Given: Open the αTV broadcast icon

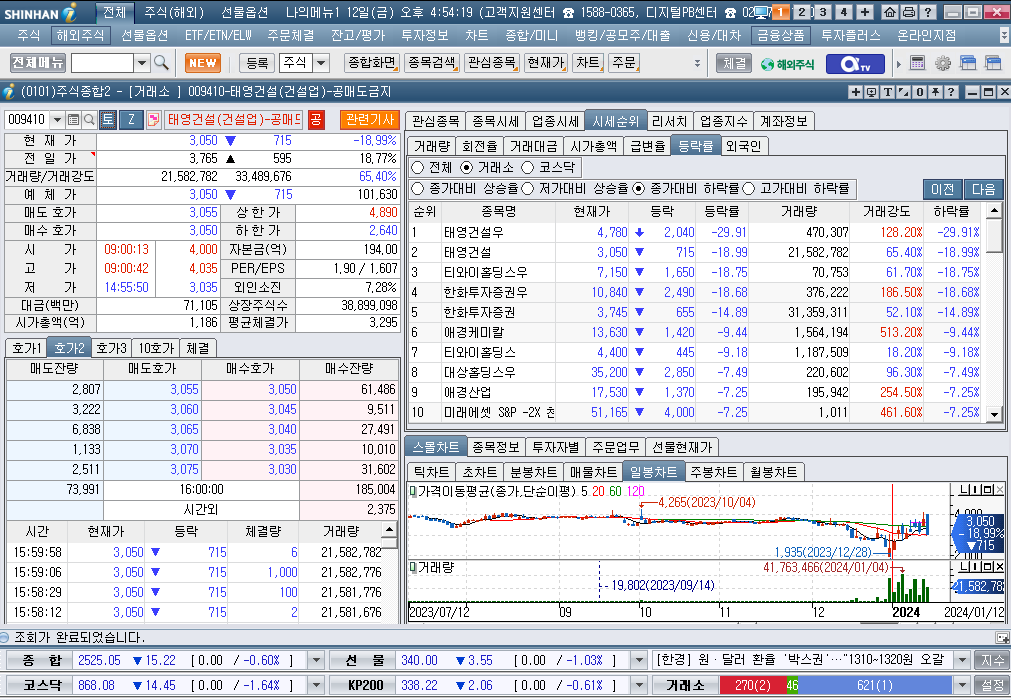Looking at the screenshot, I should point(856,63).
